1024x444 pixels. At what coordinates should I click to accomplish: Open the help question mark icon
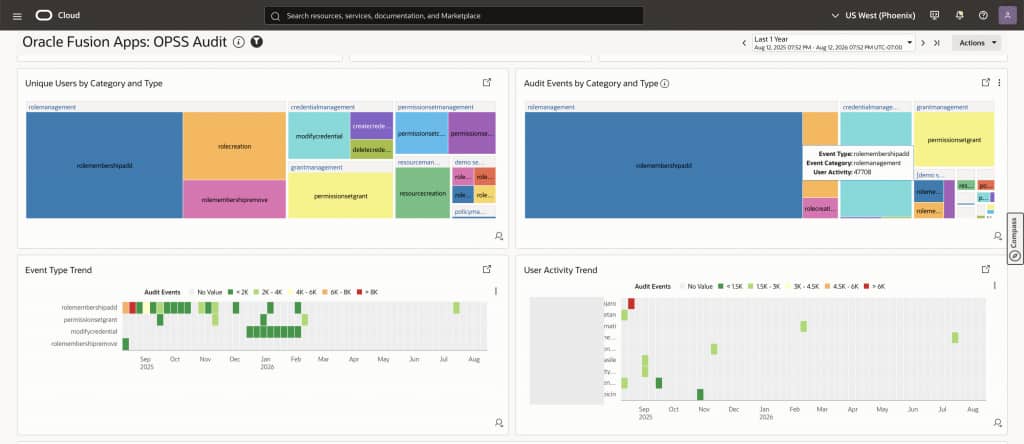(x=984, y=15)
